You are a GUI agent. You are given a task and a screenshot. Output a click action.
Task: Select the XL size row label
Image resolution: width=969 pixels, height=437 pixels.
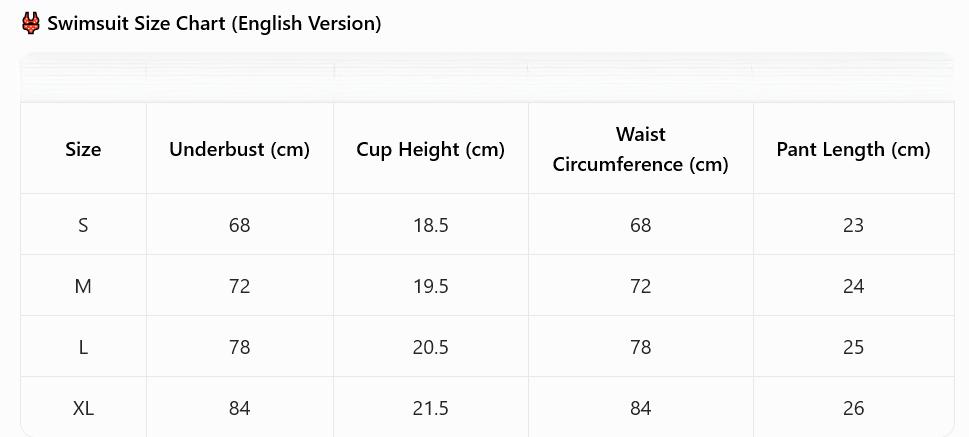tap(83, 408)
